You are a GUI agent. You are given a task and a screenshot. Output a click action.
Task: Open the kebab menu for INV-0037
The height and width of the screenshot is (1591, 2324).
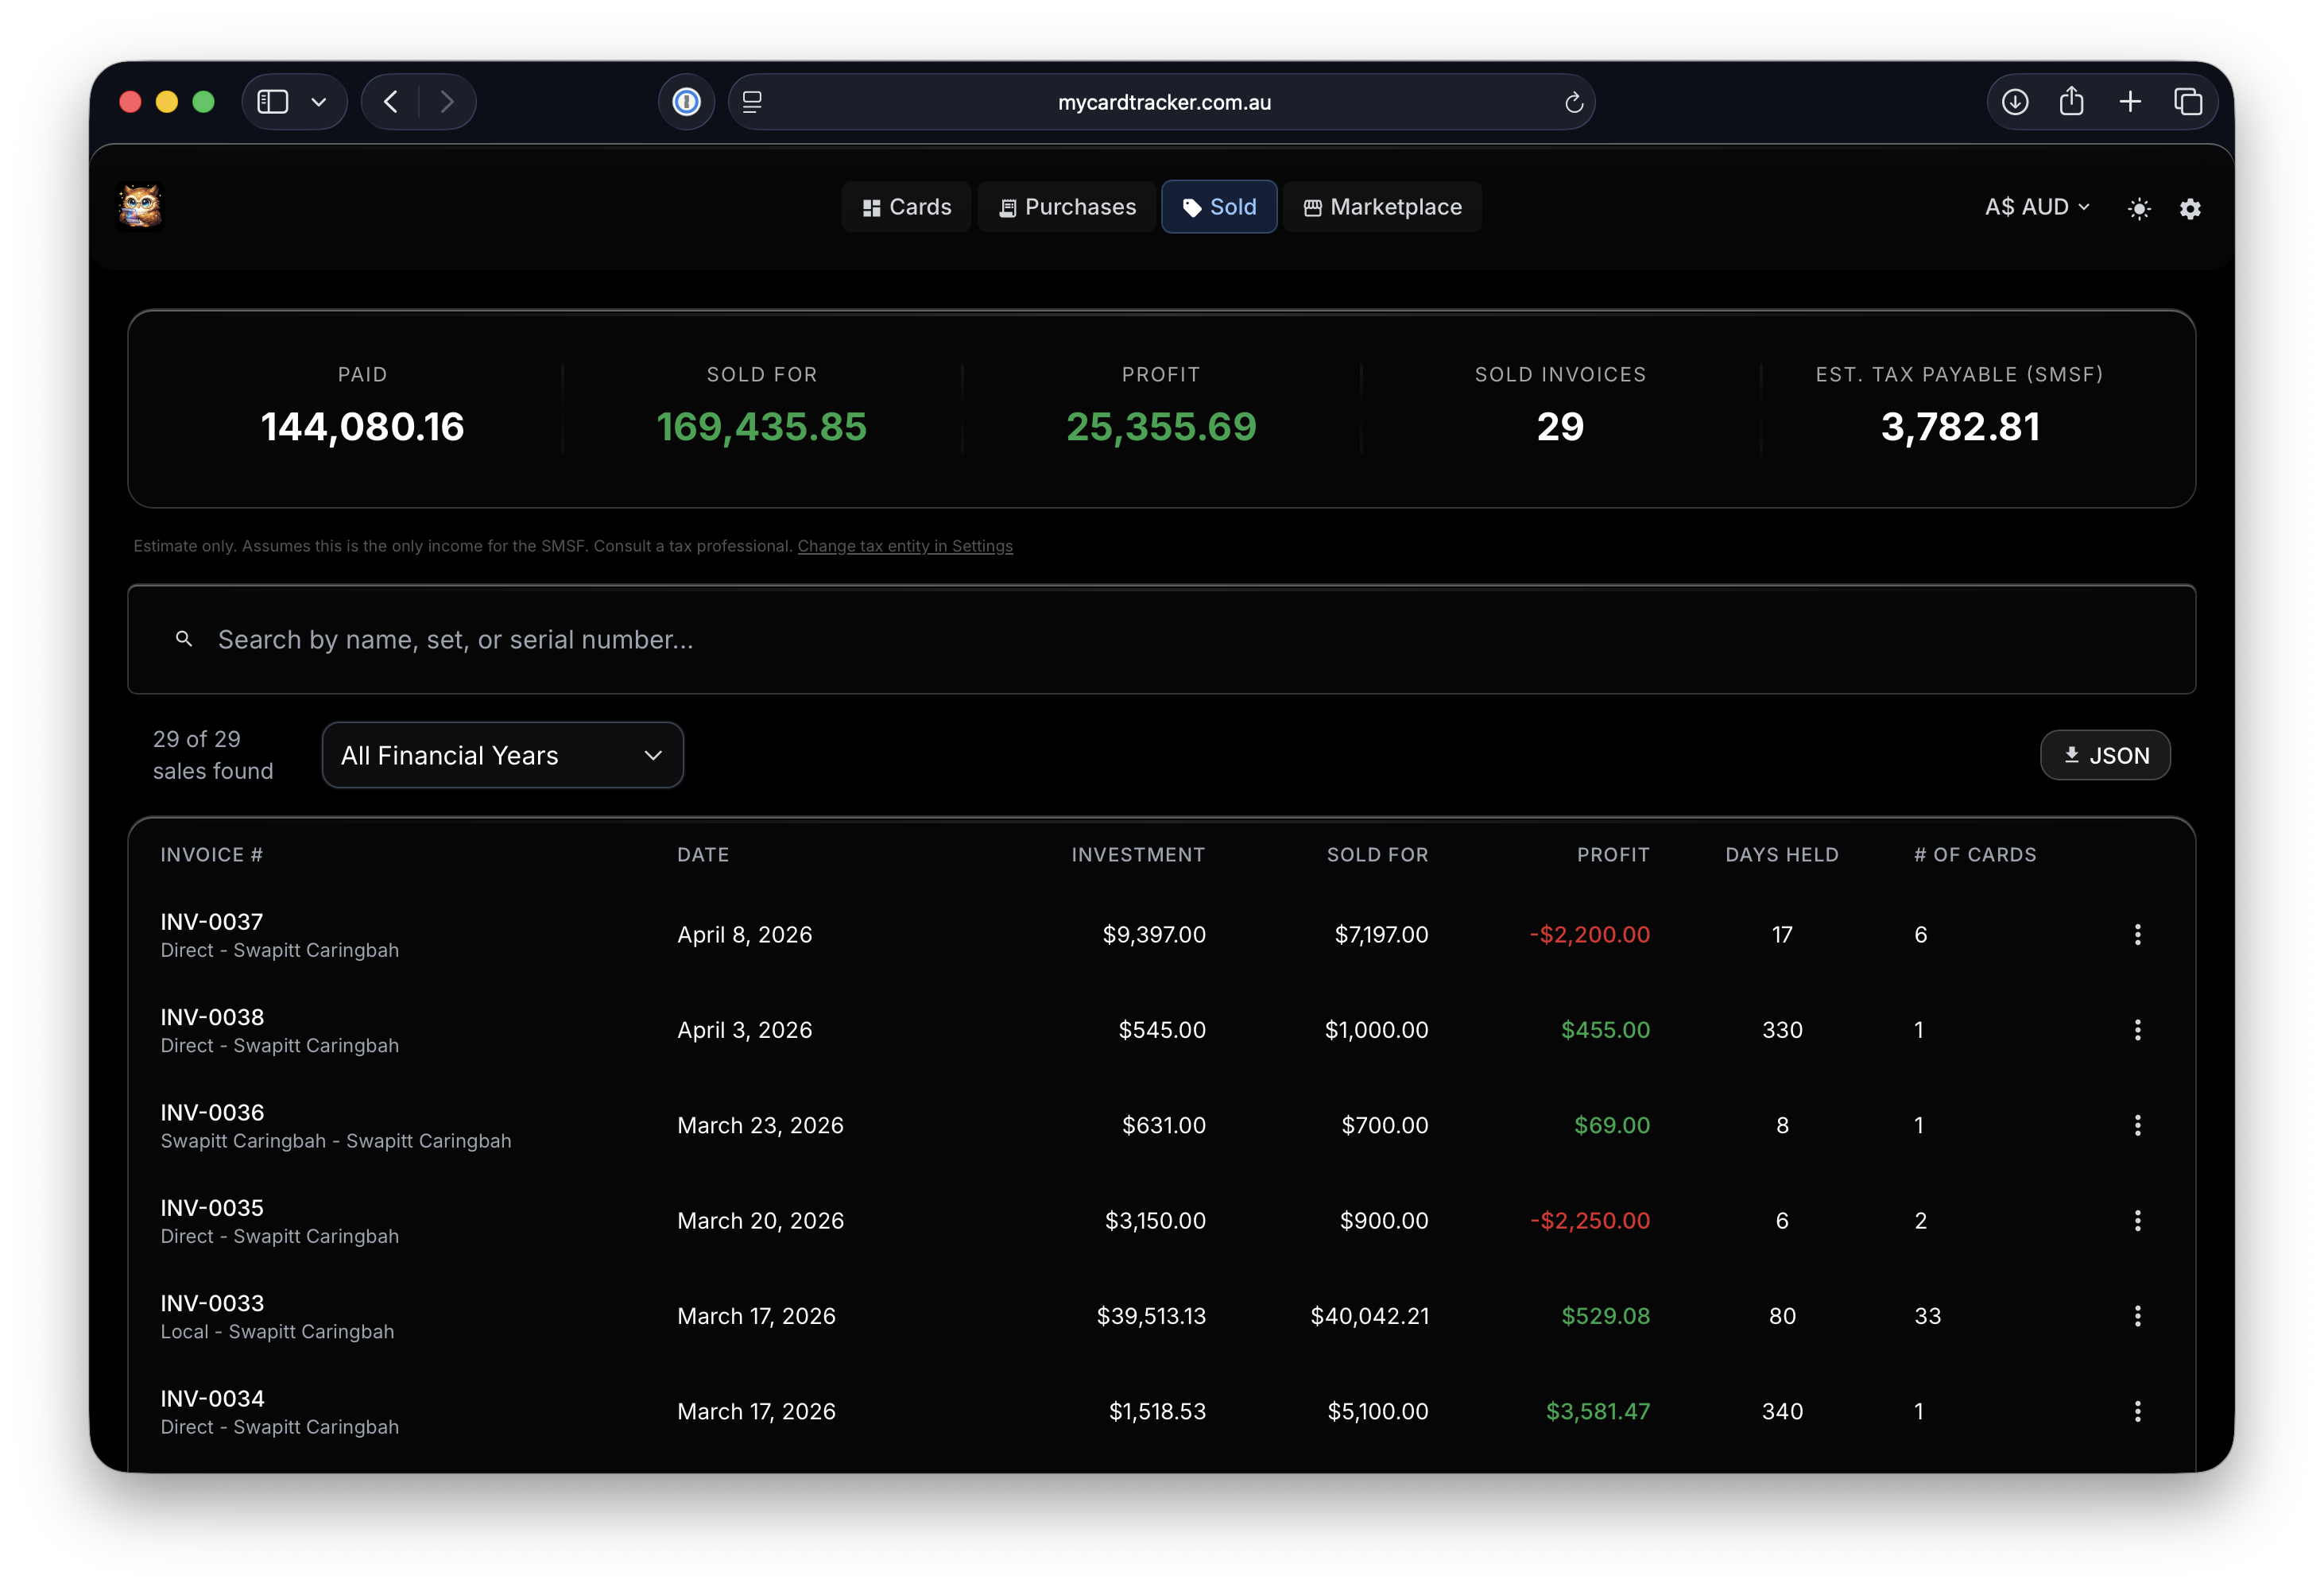pyautogui.click(x=2139, y=934)
